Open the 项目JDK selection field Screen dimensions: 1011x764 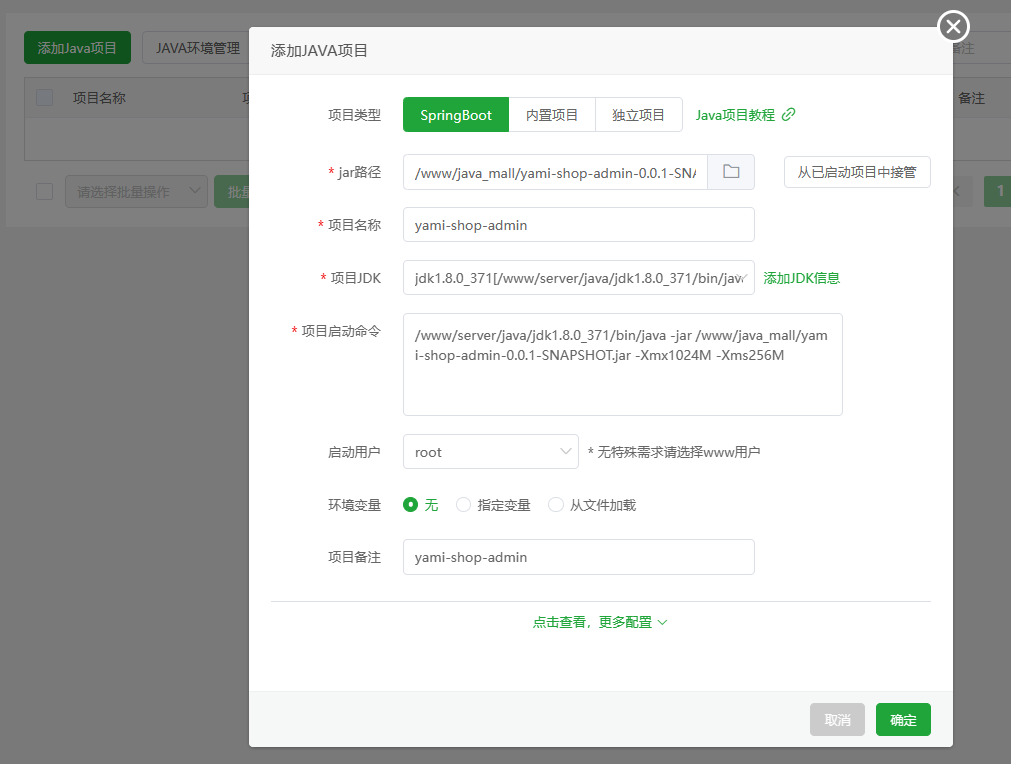point(578,277)
